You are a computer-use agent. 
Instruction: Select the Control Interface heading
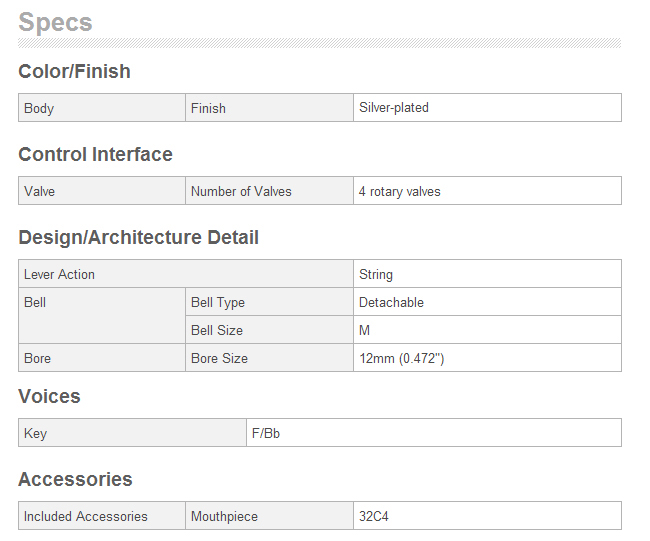95,154
